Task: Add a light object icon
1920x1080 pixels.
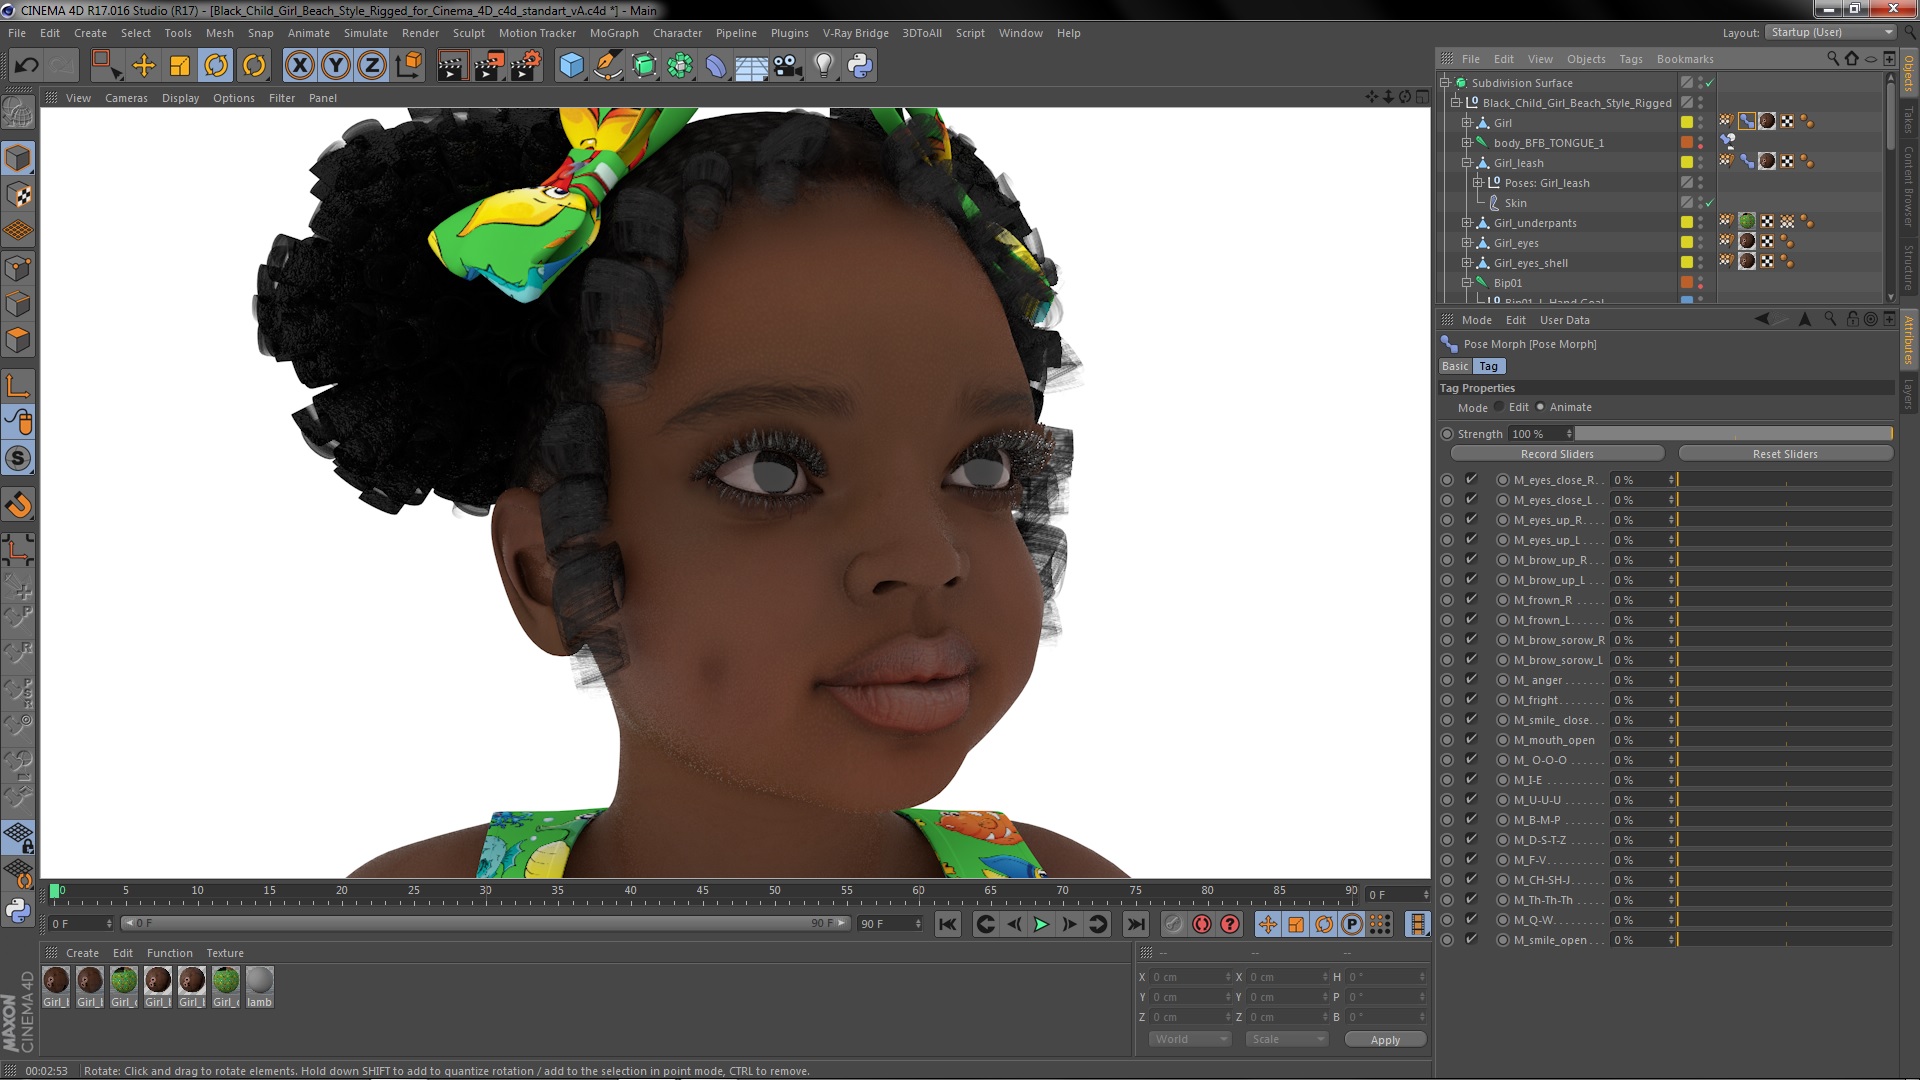Action: pos(823,66)
